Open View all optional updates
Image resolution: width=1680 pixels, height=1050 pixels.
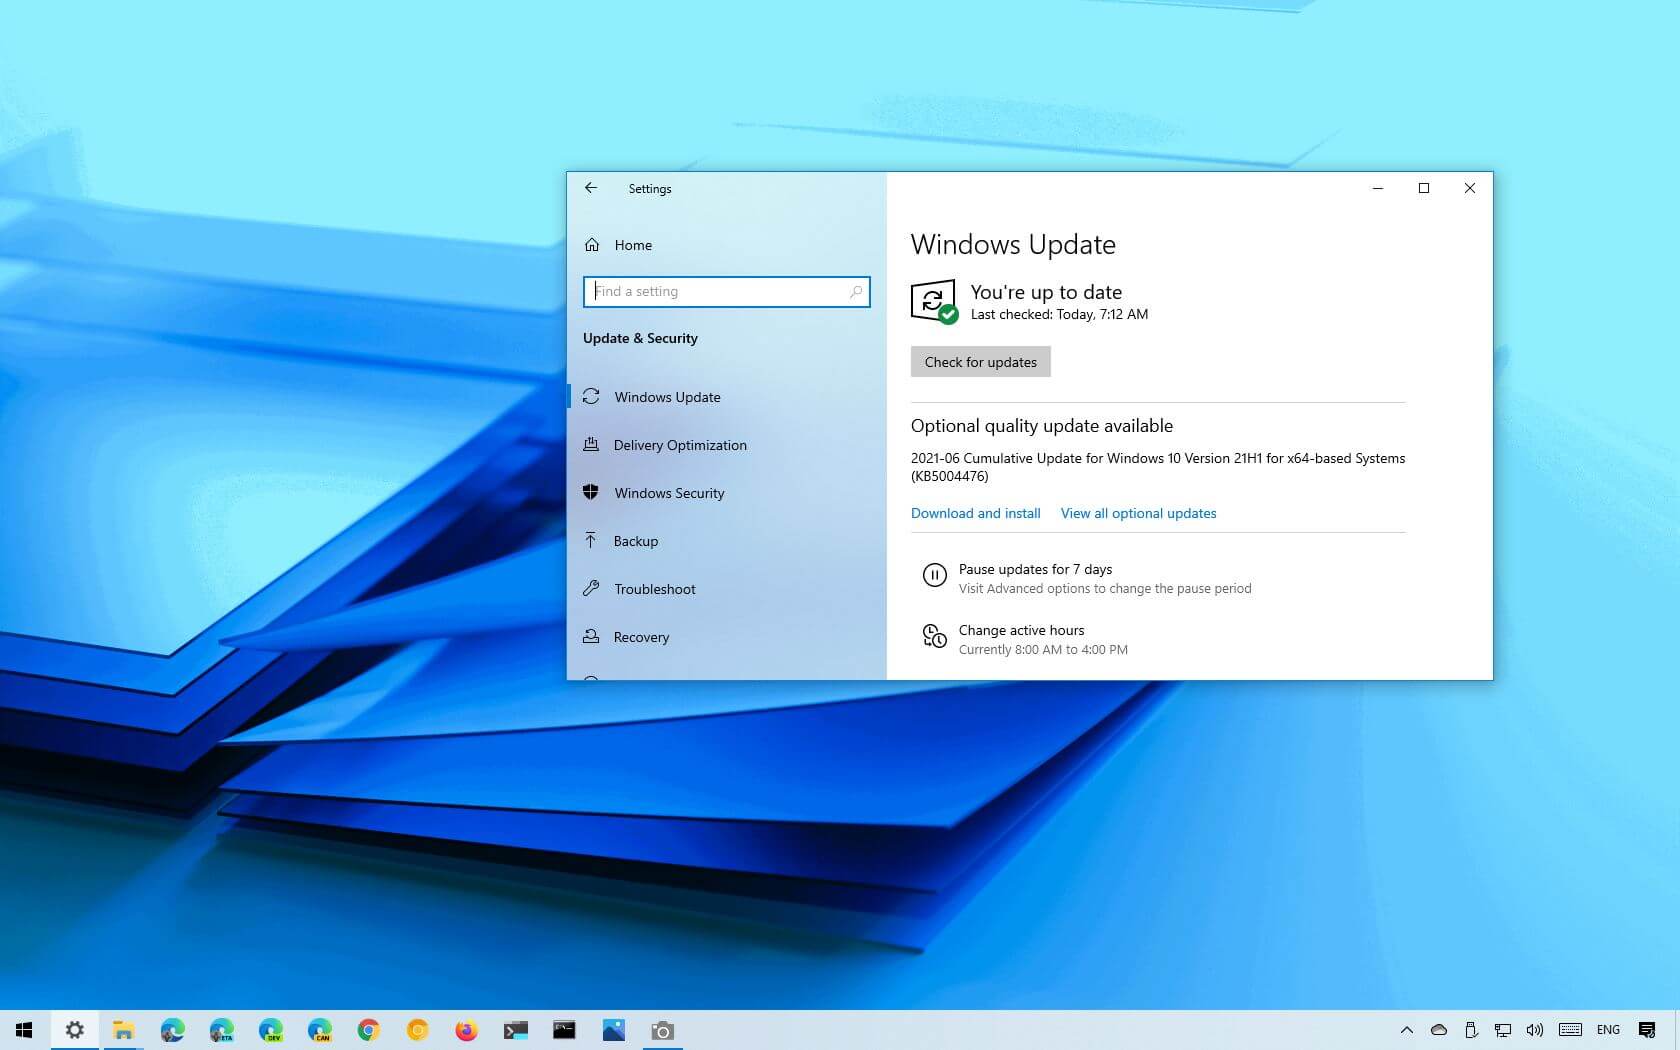1138,513
